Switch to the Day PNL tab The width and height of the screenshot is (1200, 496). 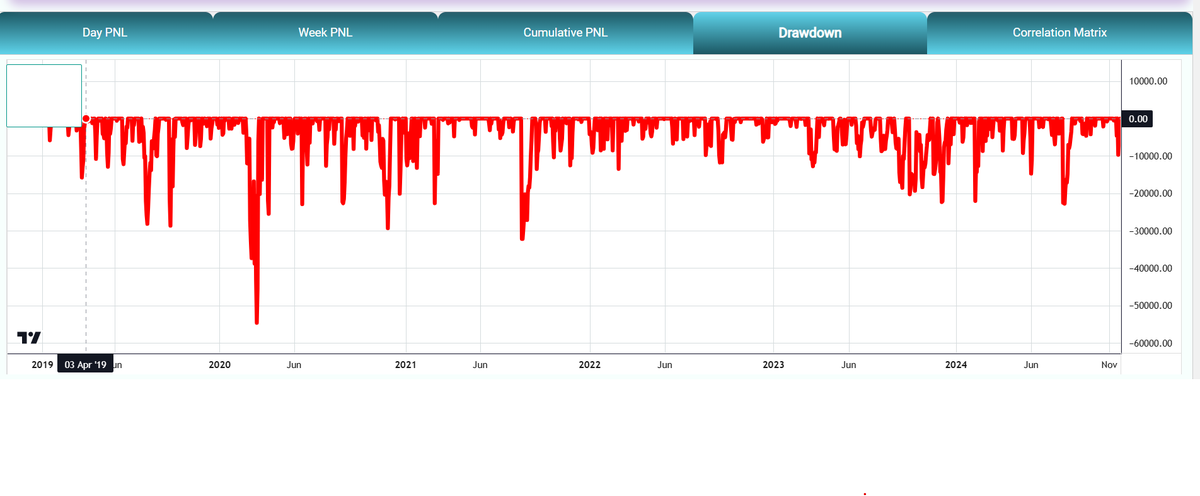[104, 33]
